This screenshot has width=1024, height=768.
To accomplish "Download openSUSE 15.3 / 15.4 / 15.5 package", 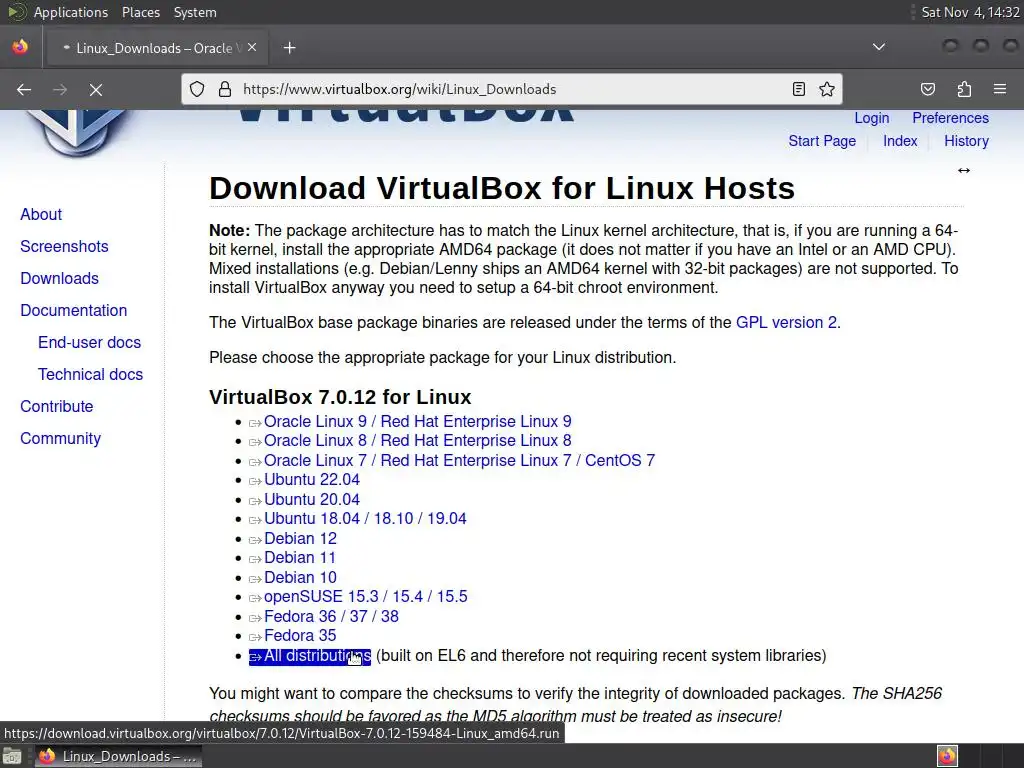I will click(x=366, y=597).
